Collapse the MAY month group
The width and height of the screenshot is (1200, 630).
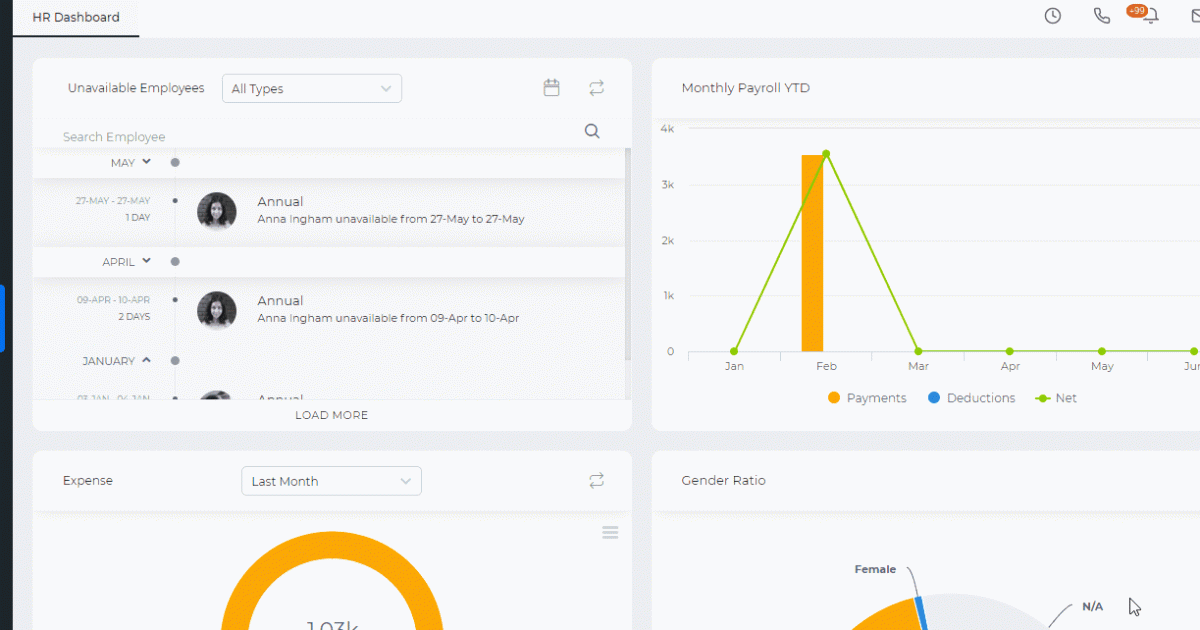click(x=146, y=161)
